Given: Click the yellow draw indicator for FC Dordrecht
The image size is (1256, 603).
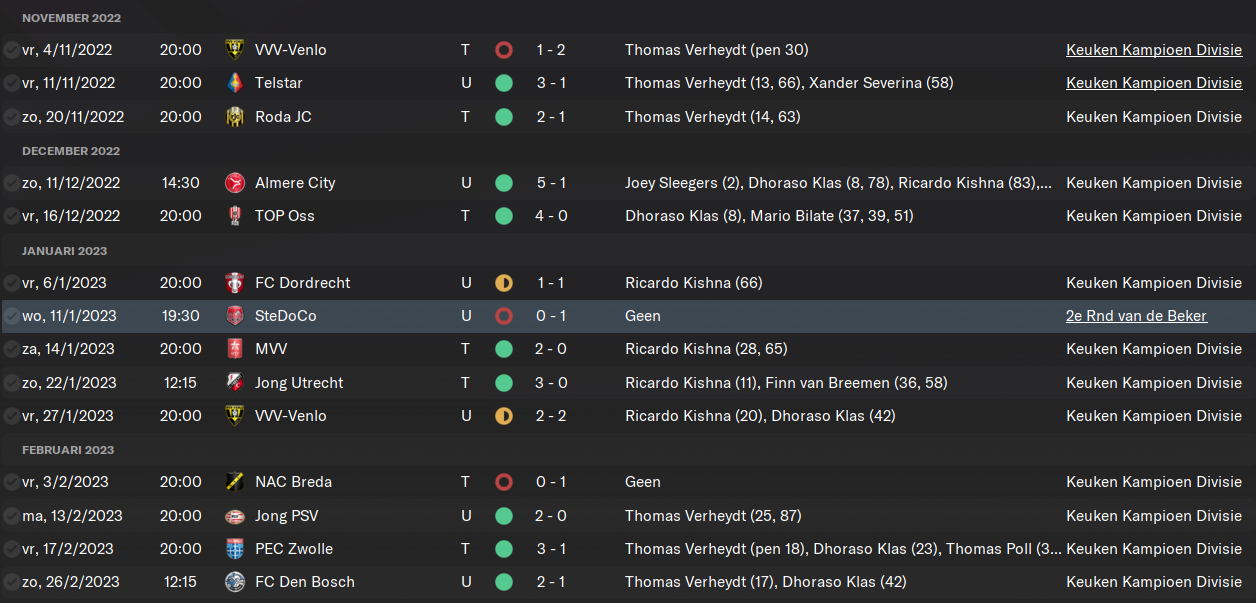Looking at the screenshot, I should pos(504,283).
